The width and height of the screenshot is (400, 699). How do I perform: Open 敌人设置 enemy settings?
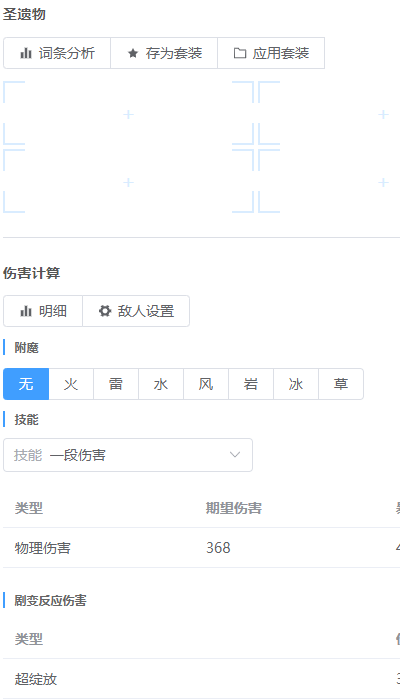click(x=136, y=311)
